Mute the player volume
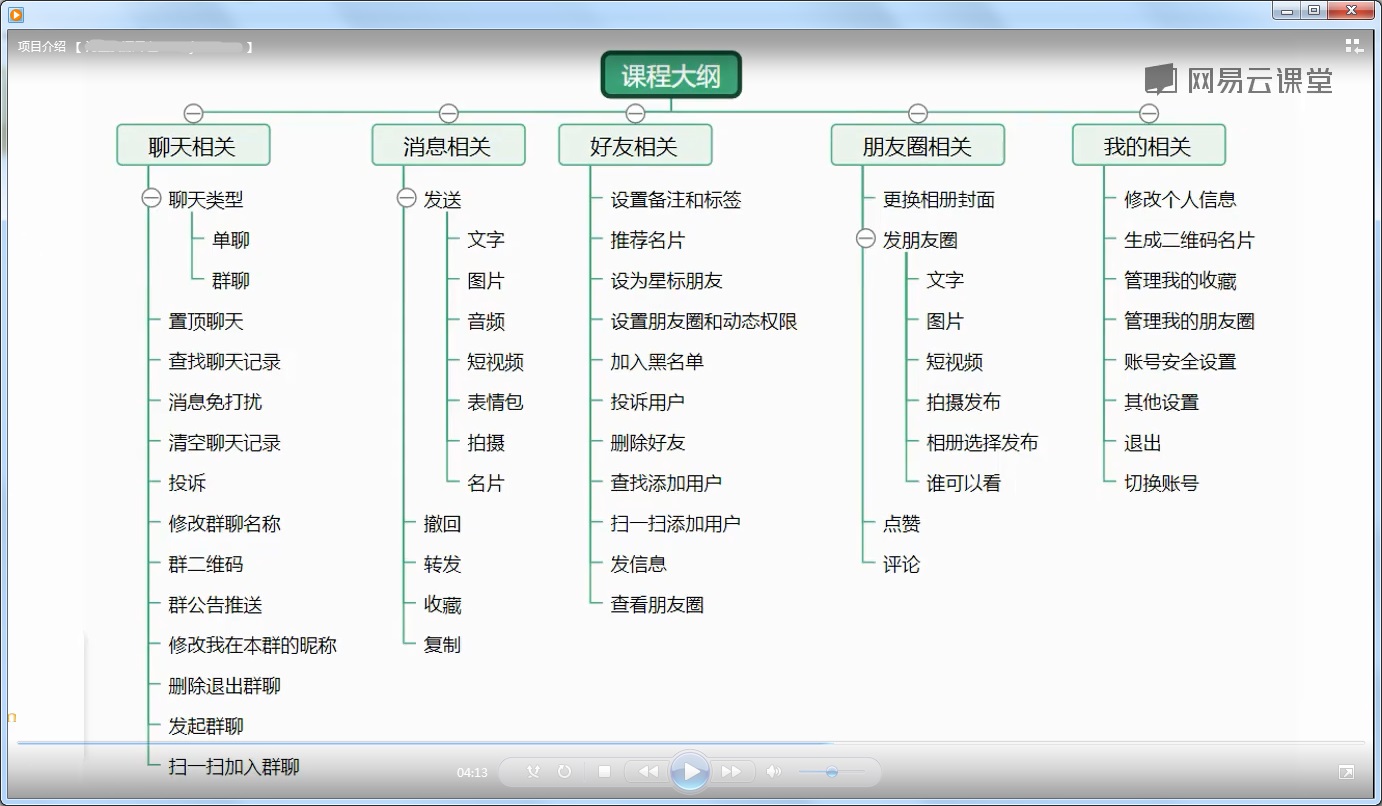This screenshot has width=1382, height=806. tap(773, 772)
